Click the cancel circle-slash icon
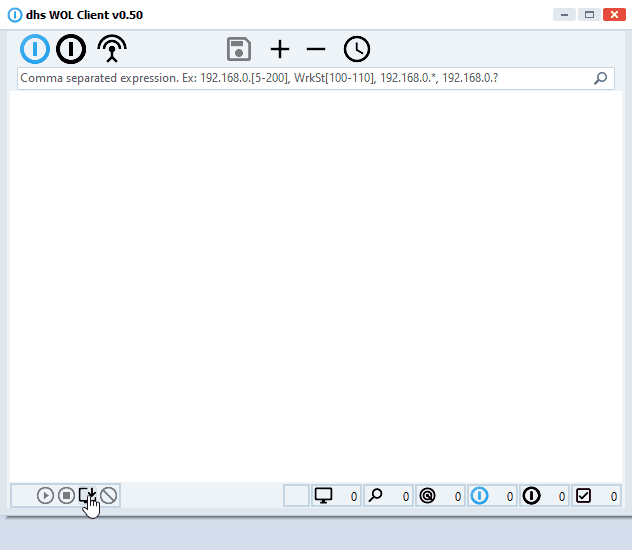Screen dimensions: 632x550 [x=109, y=495]
